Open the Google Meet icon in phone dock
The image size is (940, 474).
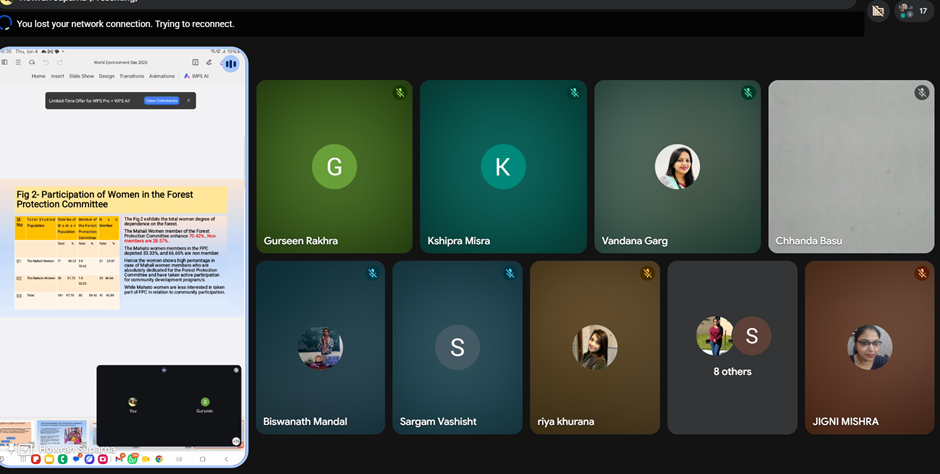coord(146,459)
